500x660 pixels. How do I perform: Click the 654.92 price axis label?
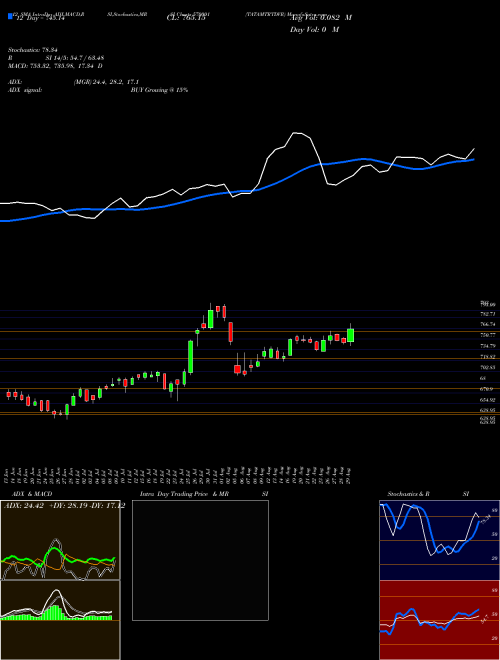point(488,400)
